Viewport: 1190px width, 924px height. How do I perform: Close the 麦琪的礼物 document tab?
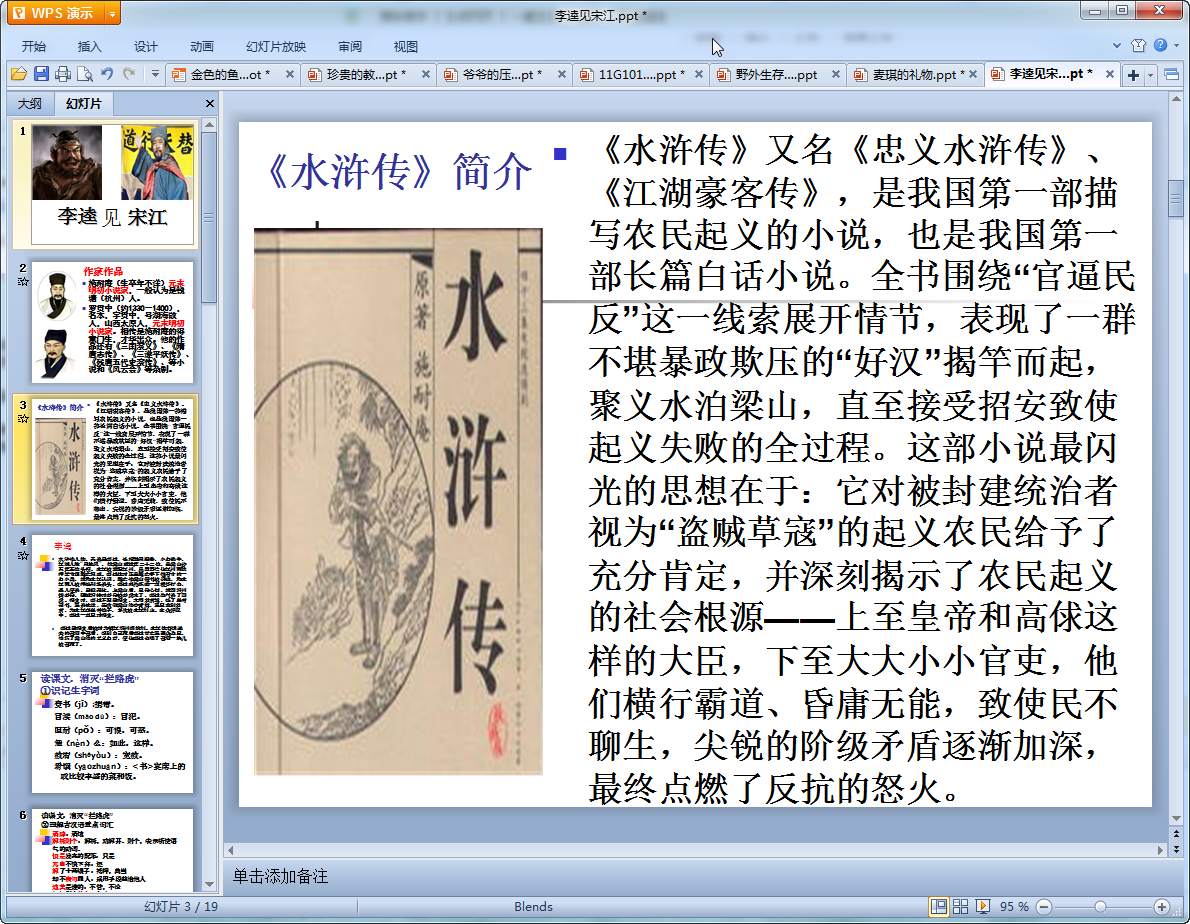pos(972,74)
